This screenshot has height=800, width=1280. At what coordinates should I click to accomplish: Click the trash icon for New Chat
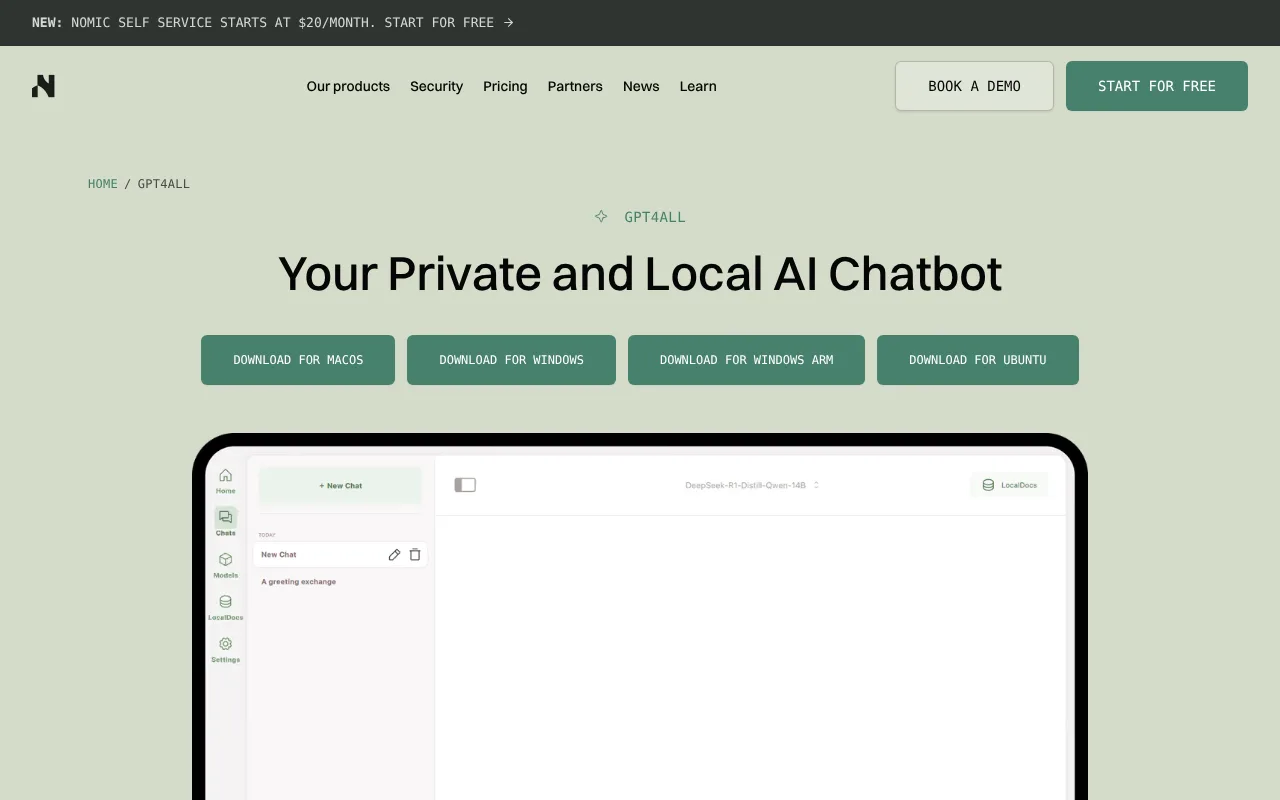tap(415, 554)
